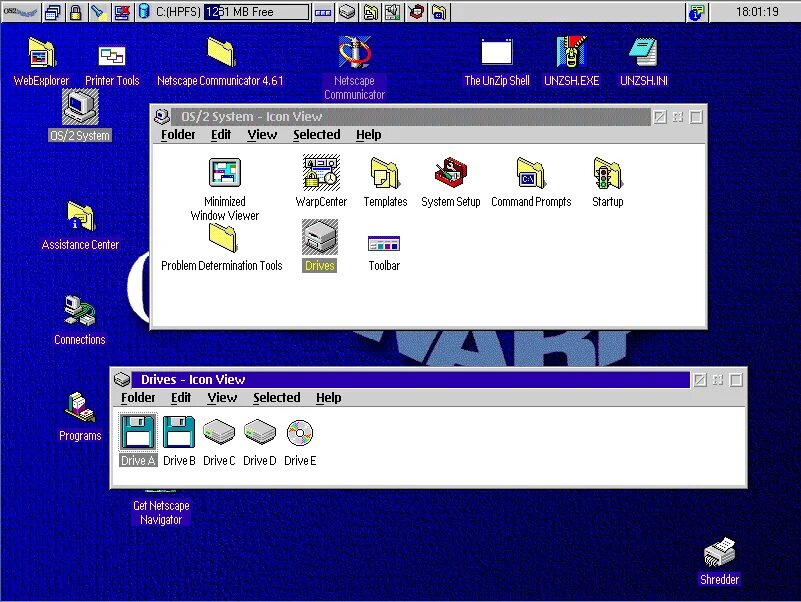Select the Templates folder icon

[x=385, y=182]
